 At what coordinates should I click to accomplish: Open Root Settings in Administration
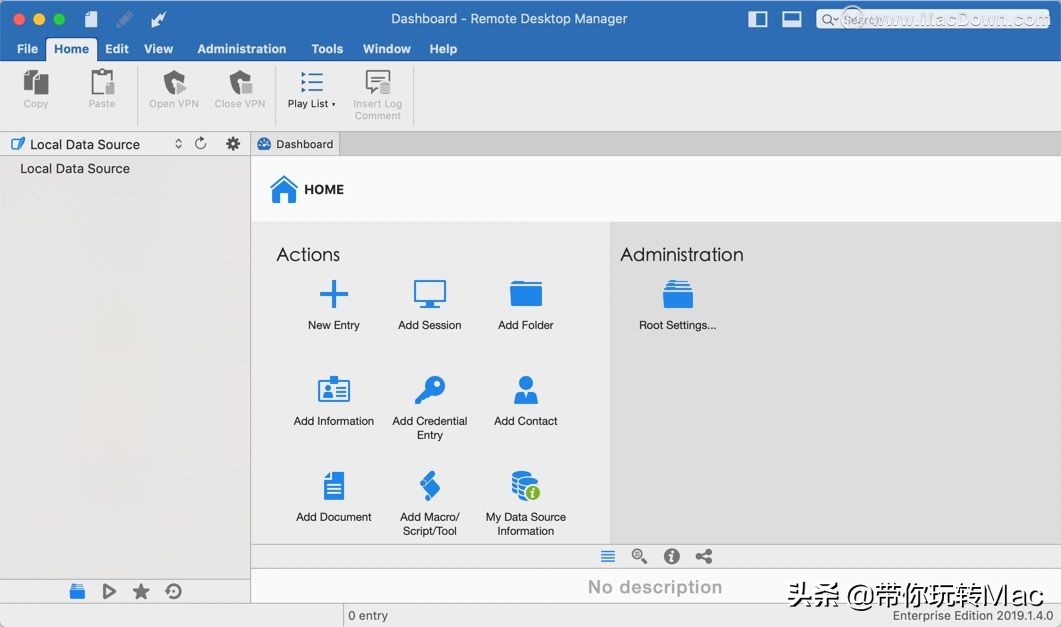pyautogui.click(x=677, y=294)
